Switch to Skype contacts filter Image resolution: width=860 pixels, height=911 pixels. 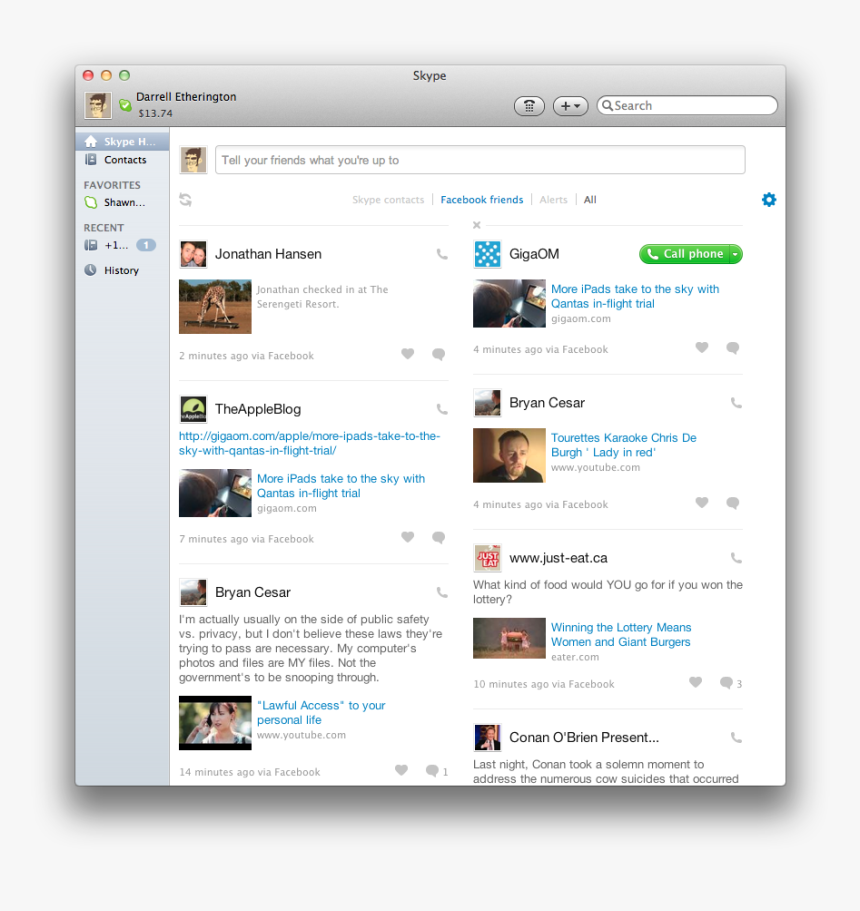pyautogui.click(x=388, y=200)
